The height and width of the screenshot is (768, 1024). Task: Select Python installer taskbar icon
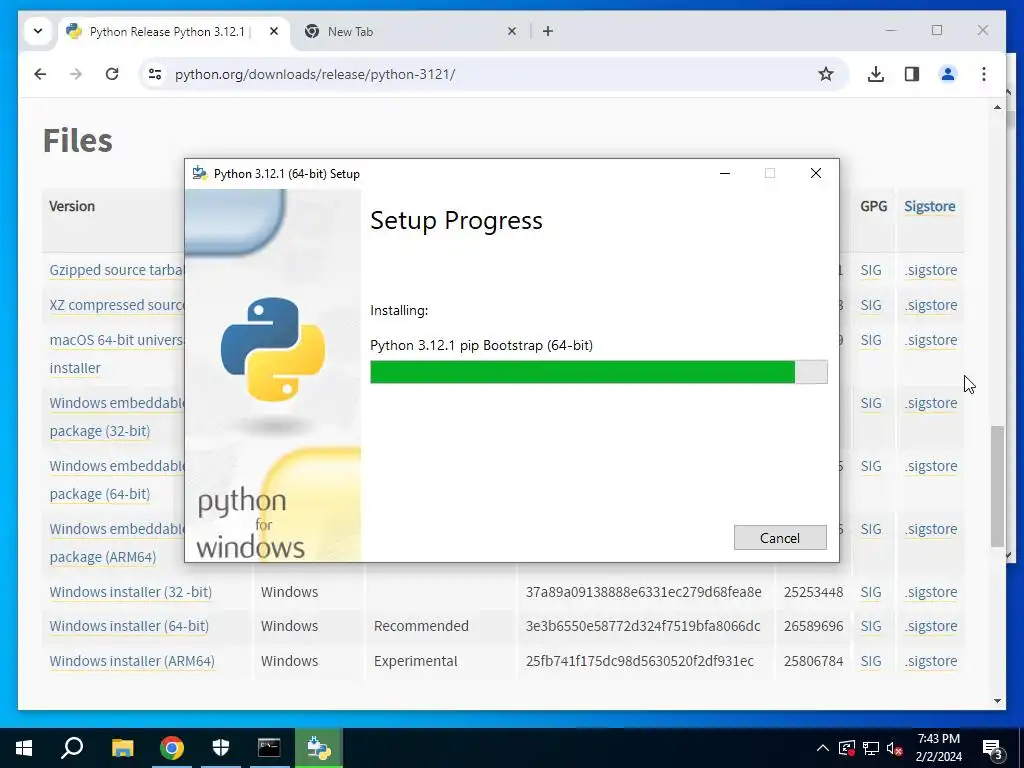coord(319,748)
